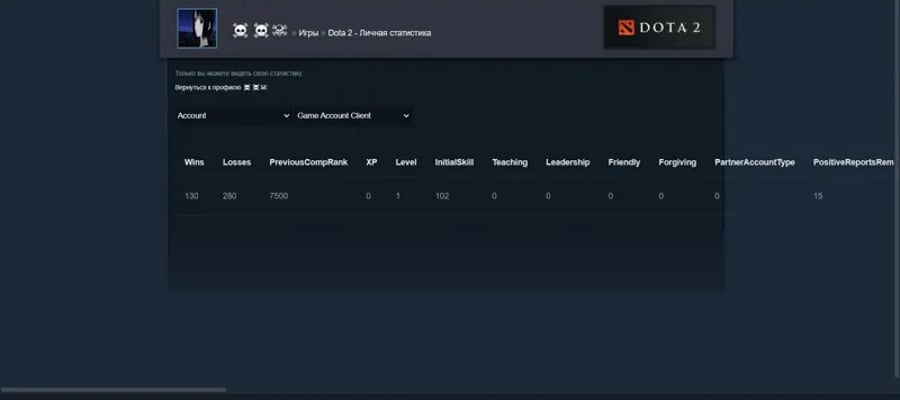Click the XP column header

click(x=371, y=162)
